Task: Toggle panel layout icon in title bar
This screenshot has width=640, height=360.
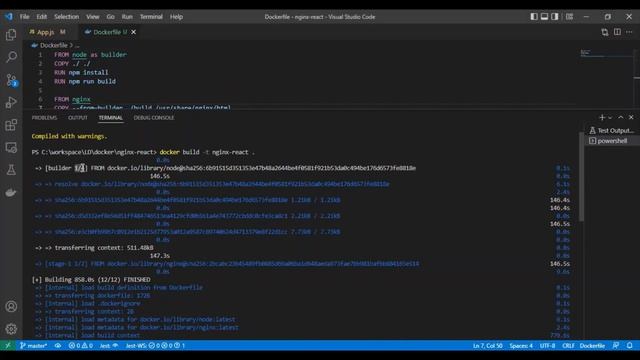Action: (544, 17)
